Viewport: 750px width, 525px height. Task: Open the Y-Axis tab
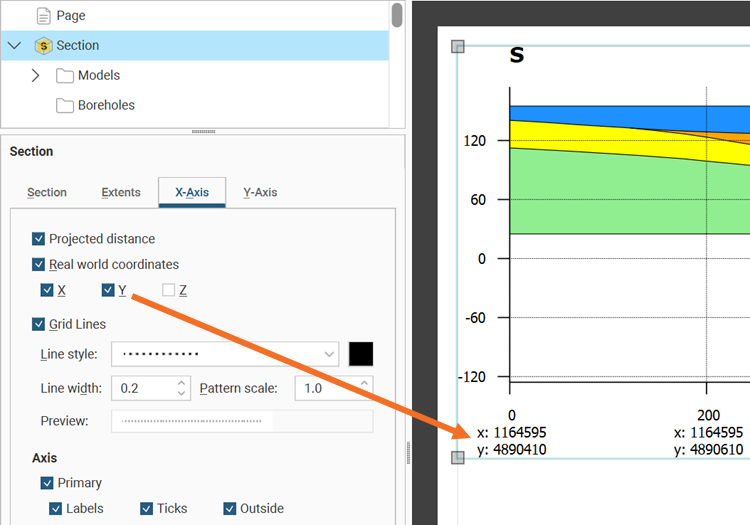[260, 192]
